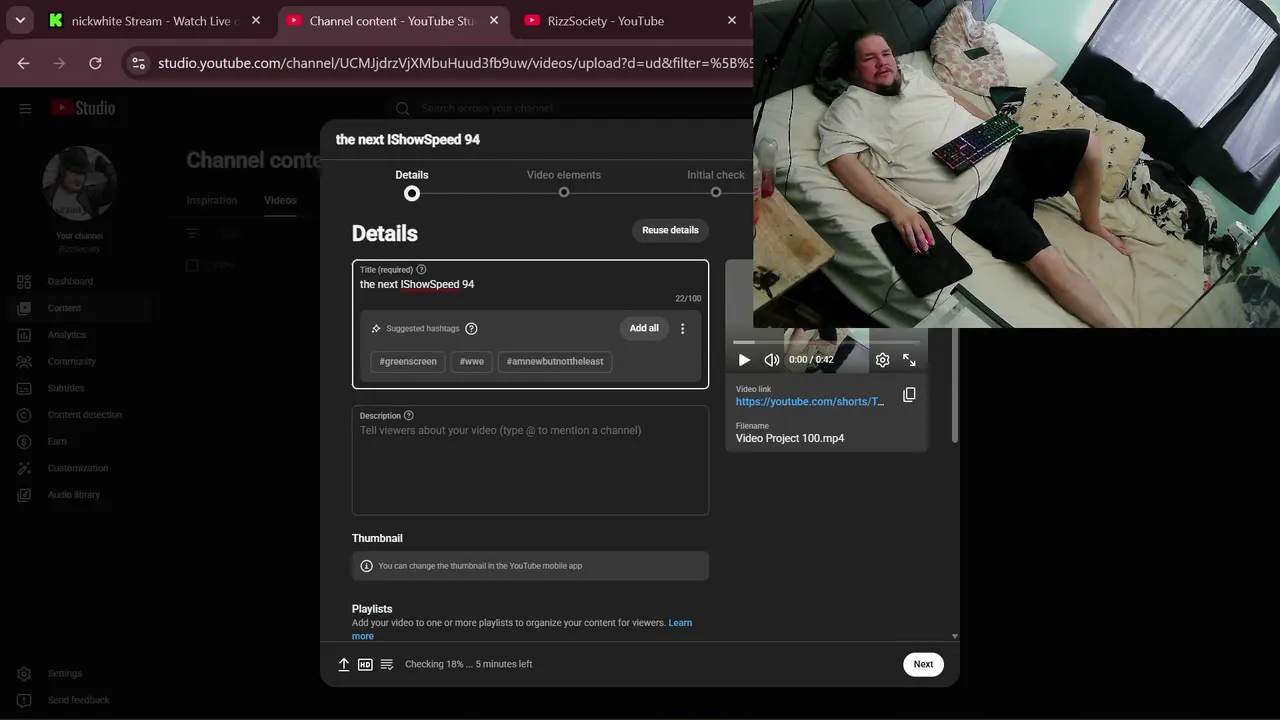This screenshot has width=1280, height=720.
Task: Tick the select-all checkbox in videos list
Action: [x=193, y=265]
